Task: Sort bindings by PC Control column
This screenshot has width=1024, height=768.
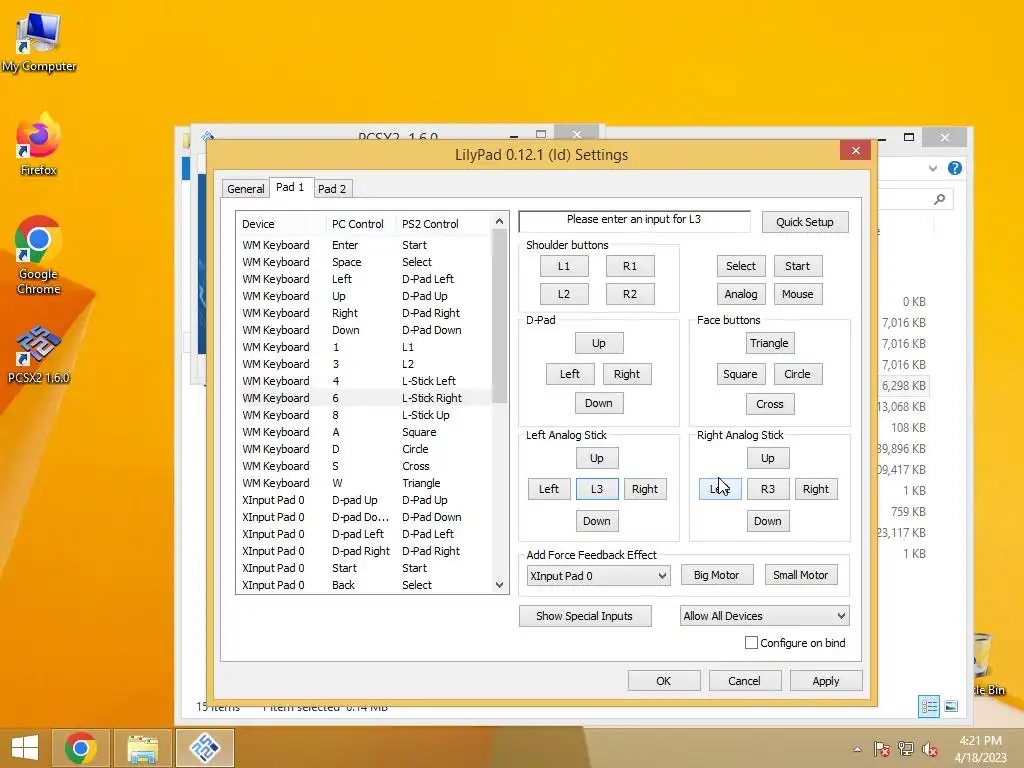Action: click(361, 224)
